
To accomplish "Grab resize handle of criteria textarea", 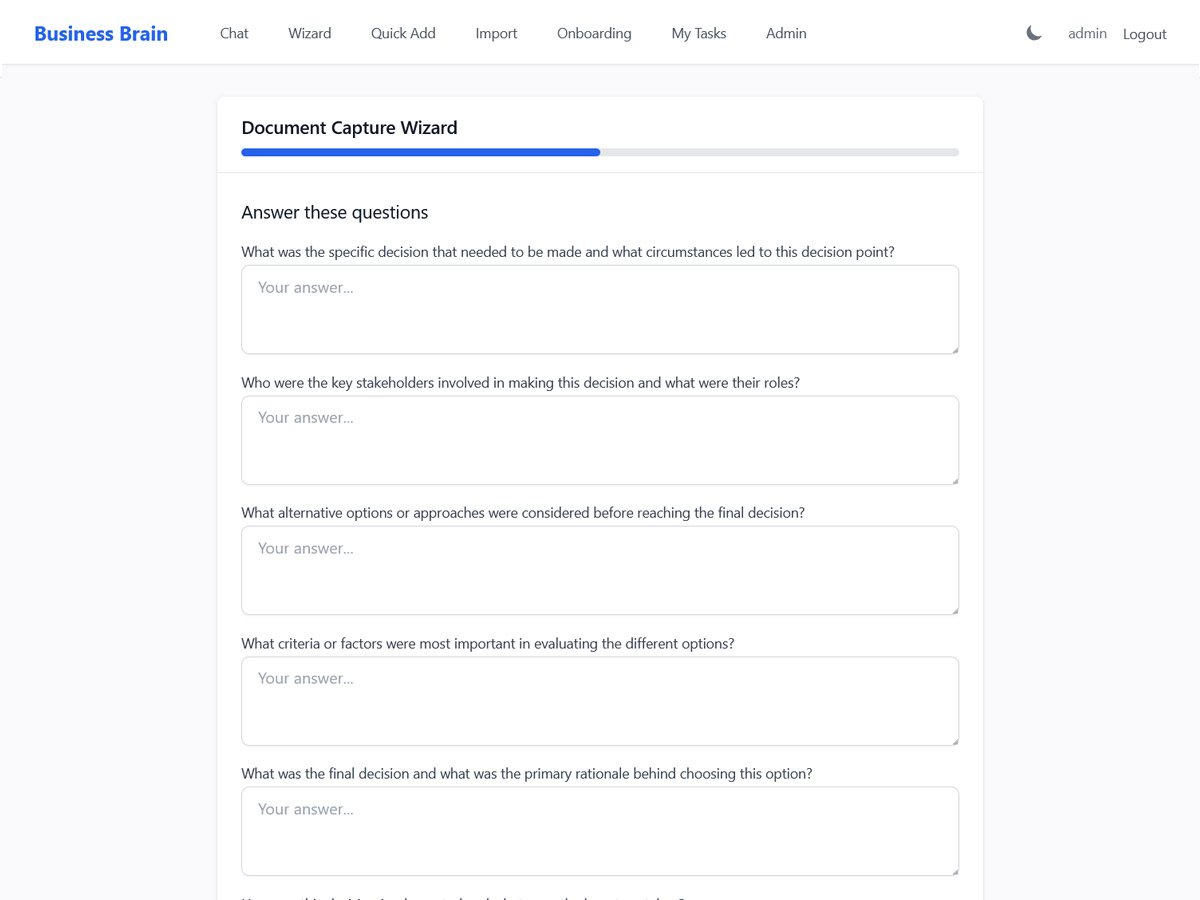I will pyautogui.click(x=954, y=741).
